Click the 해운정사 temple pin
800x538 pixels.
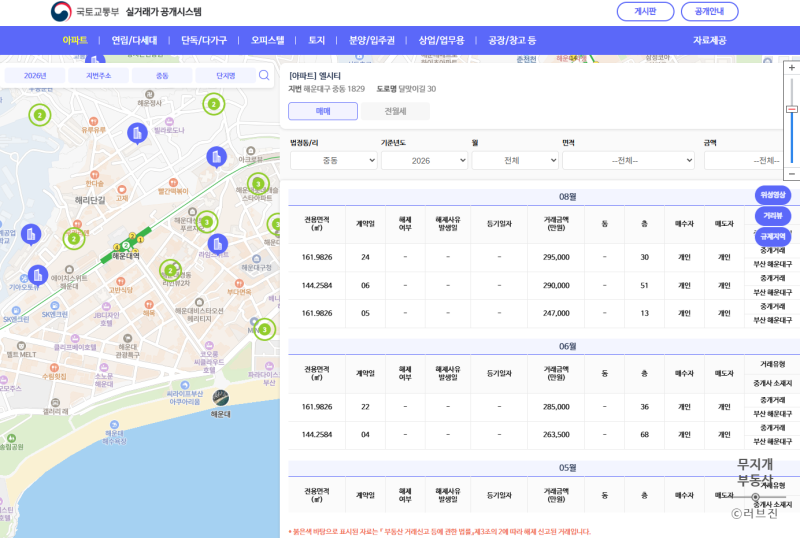point(149,94)
